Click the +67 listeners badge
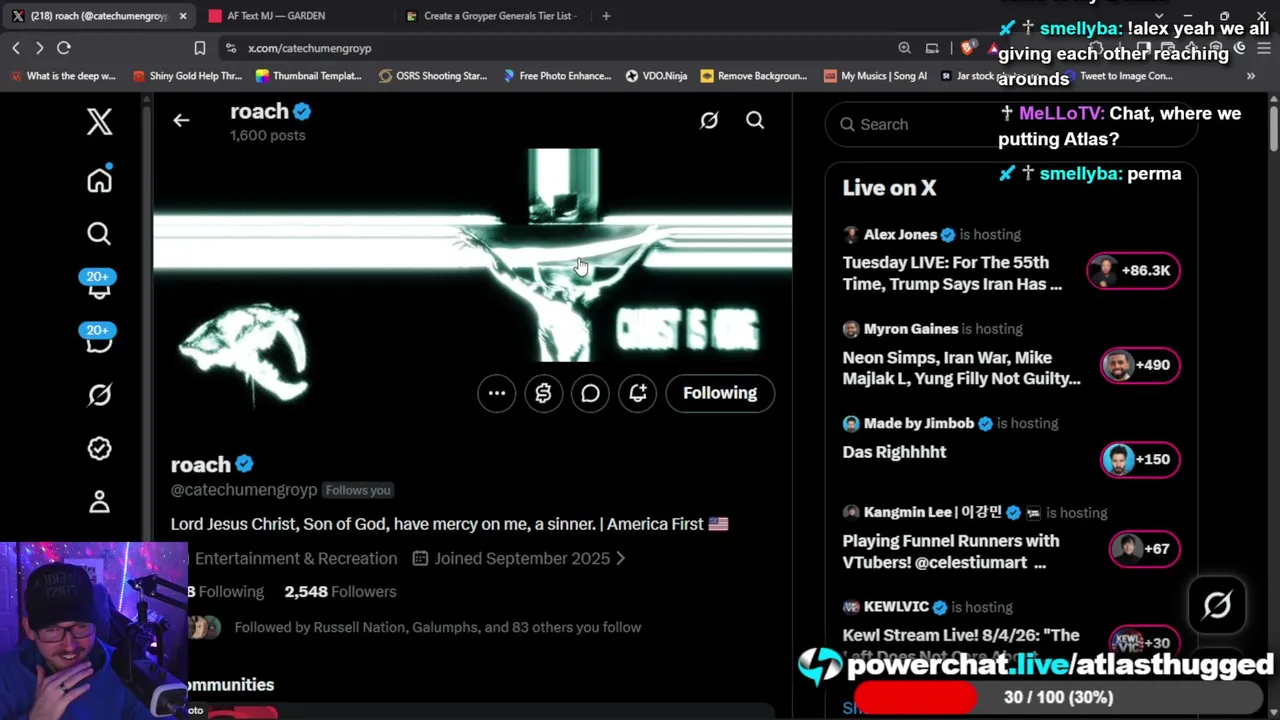 (x=1144, y=548)
